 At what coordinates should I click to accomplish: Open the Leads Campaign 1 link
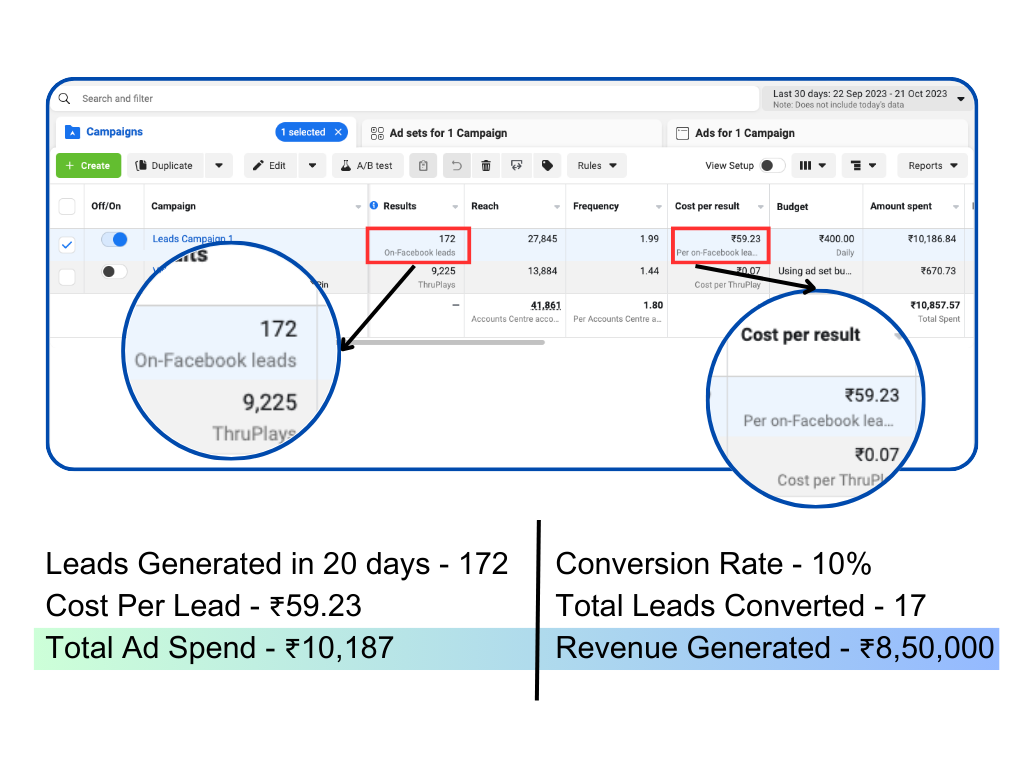click(x=192, y=239)
